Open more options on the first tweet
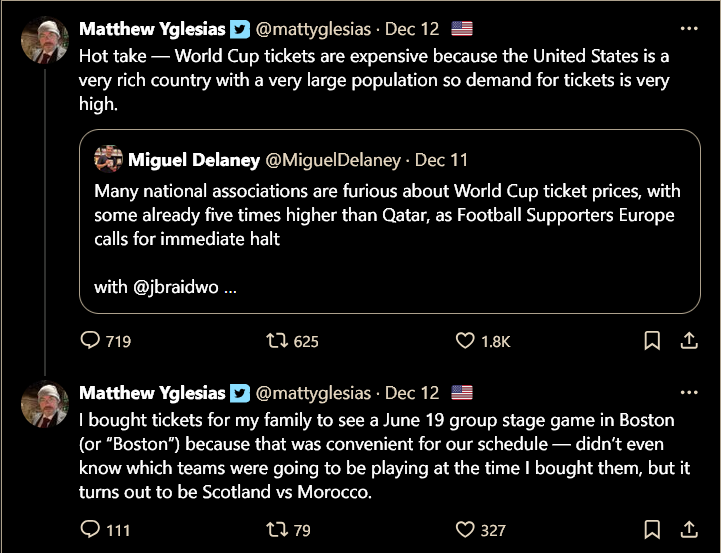Screen dimensions: 721x553 688,28
